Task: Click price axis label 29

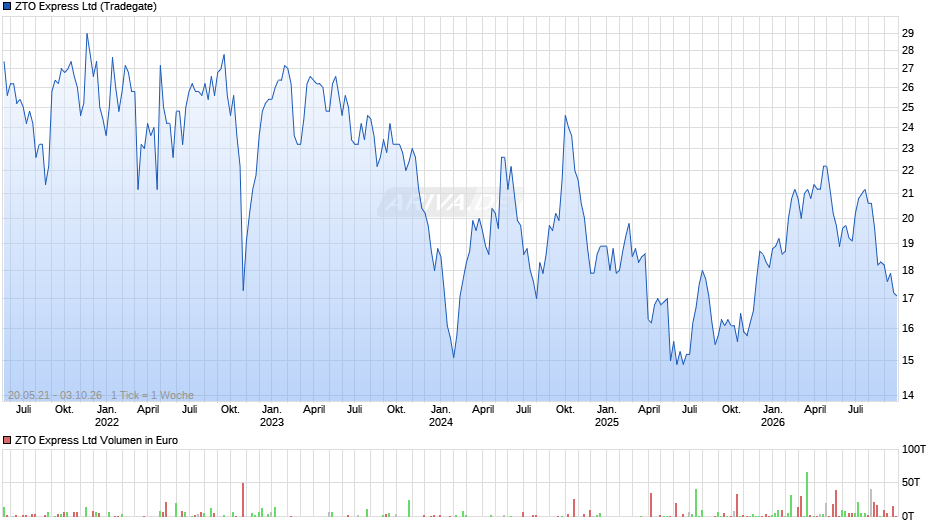Action: point(908,33)
